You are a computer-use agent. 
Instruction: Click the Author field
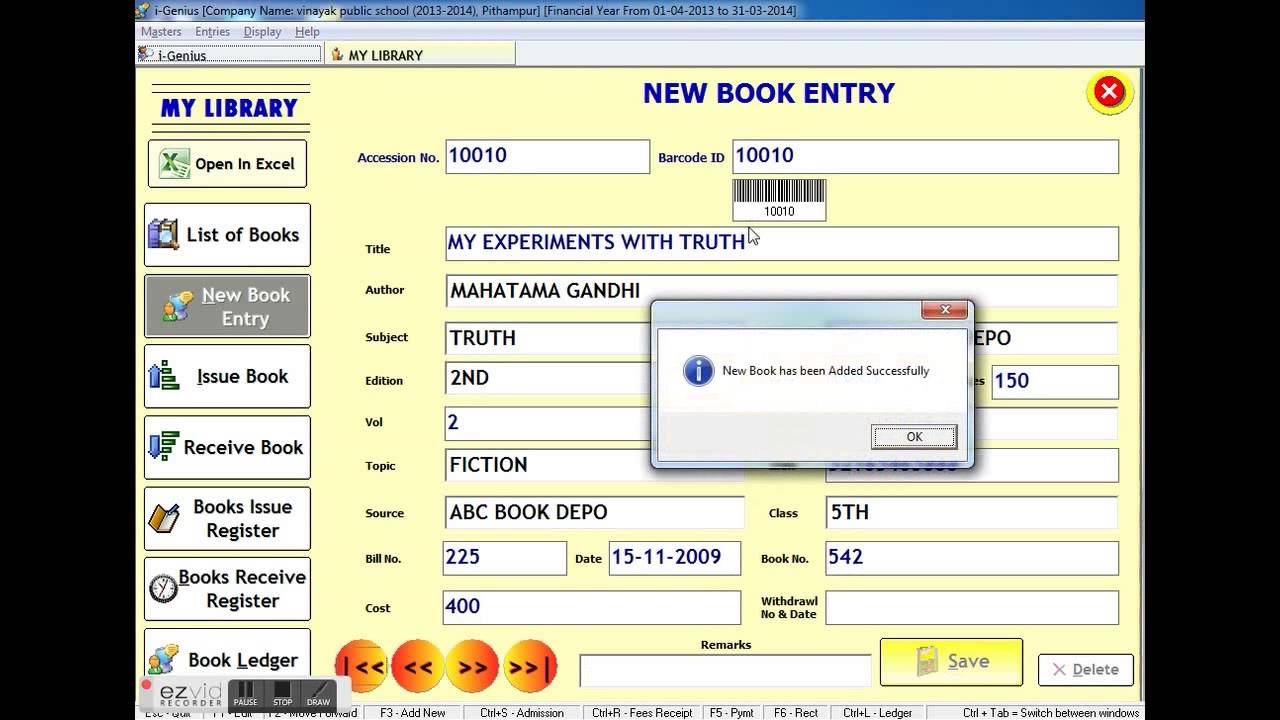click(x=781, y=291)
